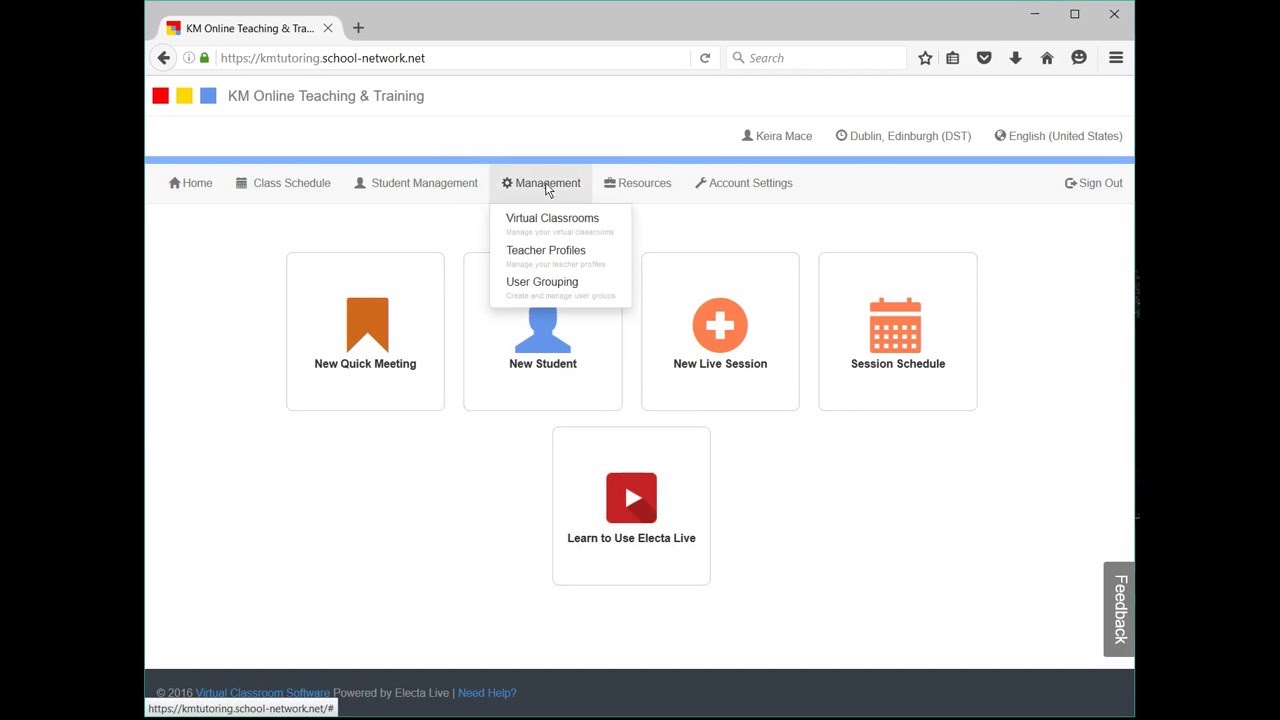Click the browser address bar URL
This screenshot has width=1280, height=720.
click(323, 58)
